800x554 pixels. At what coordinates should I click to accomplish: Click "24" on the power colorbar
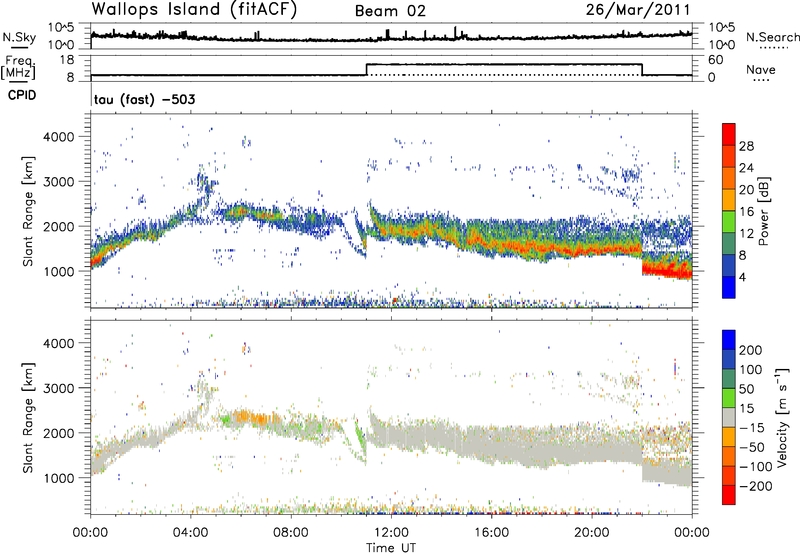pos(746,168)
